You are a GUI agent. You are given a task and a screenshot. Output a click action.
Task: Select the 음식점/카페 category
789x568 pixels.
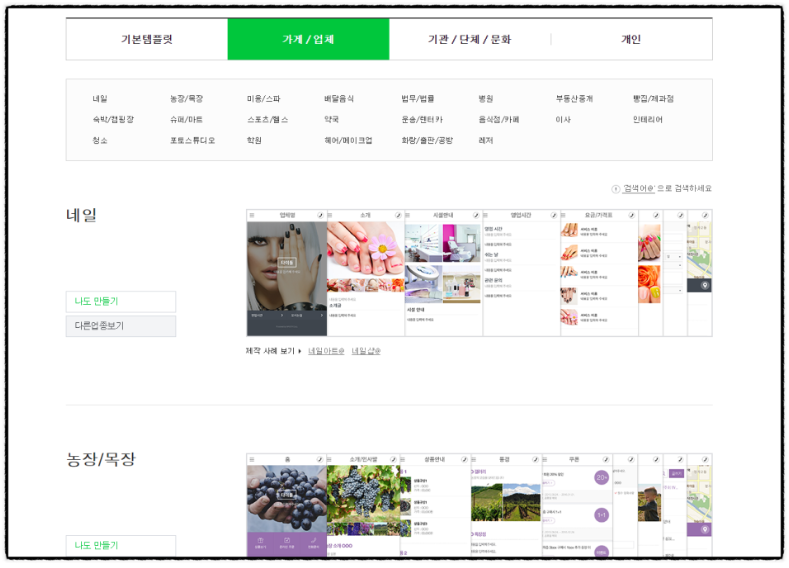coord(499,120)
